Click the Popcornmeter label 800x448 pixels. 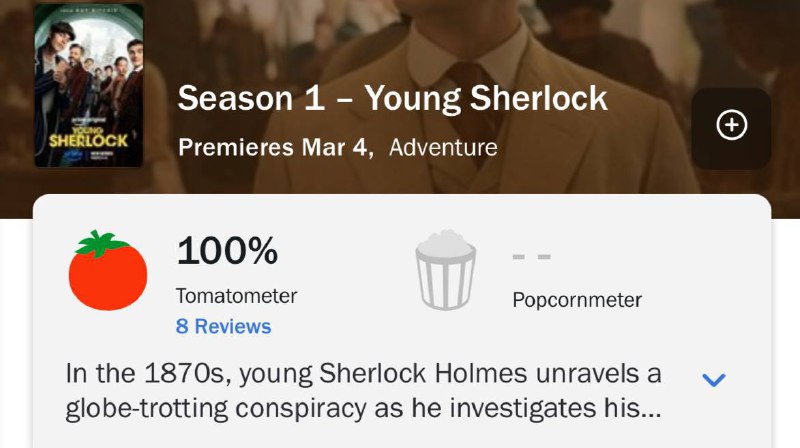point(577,300)
